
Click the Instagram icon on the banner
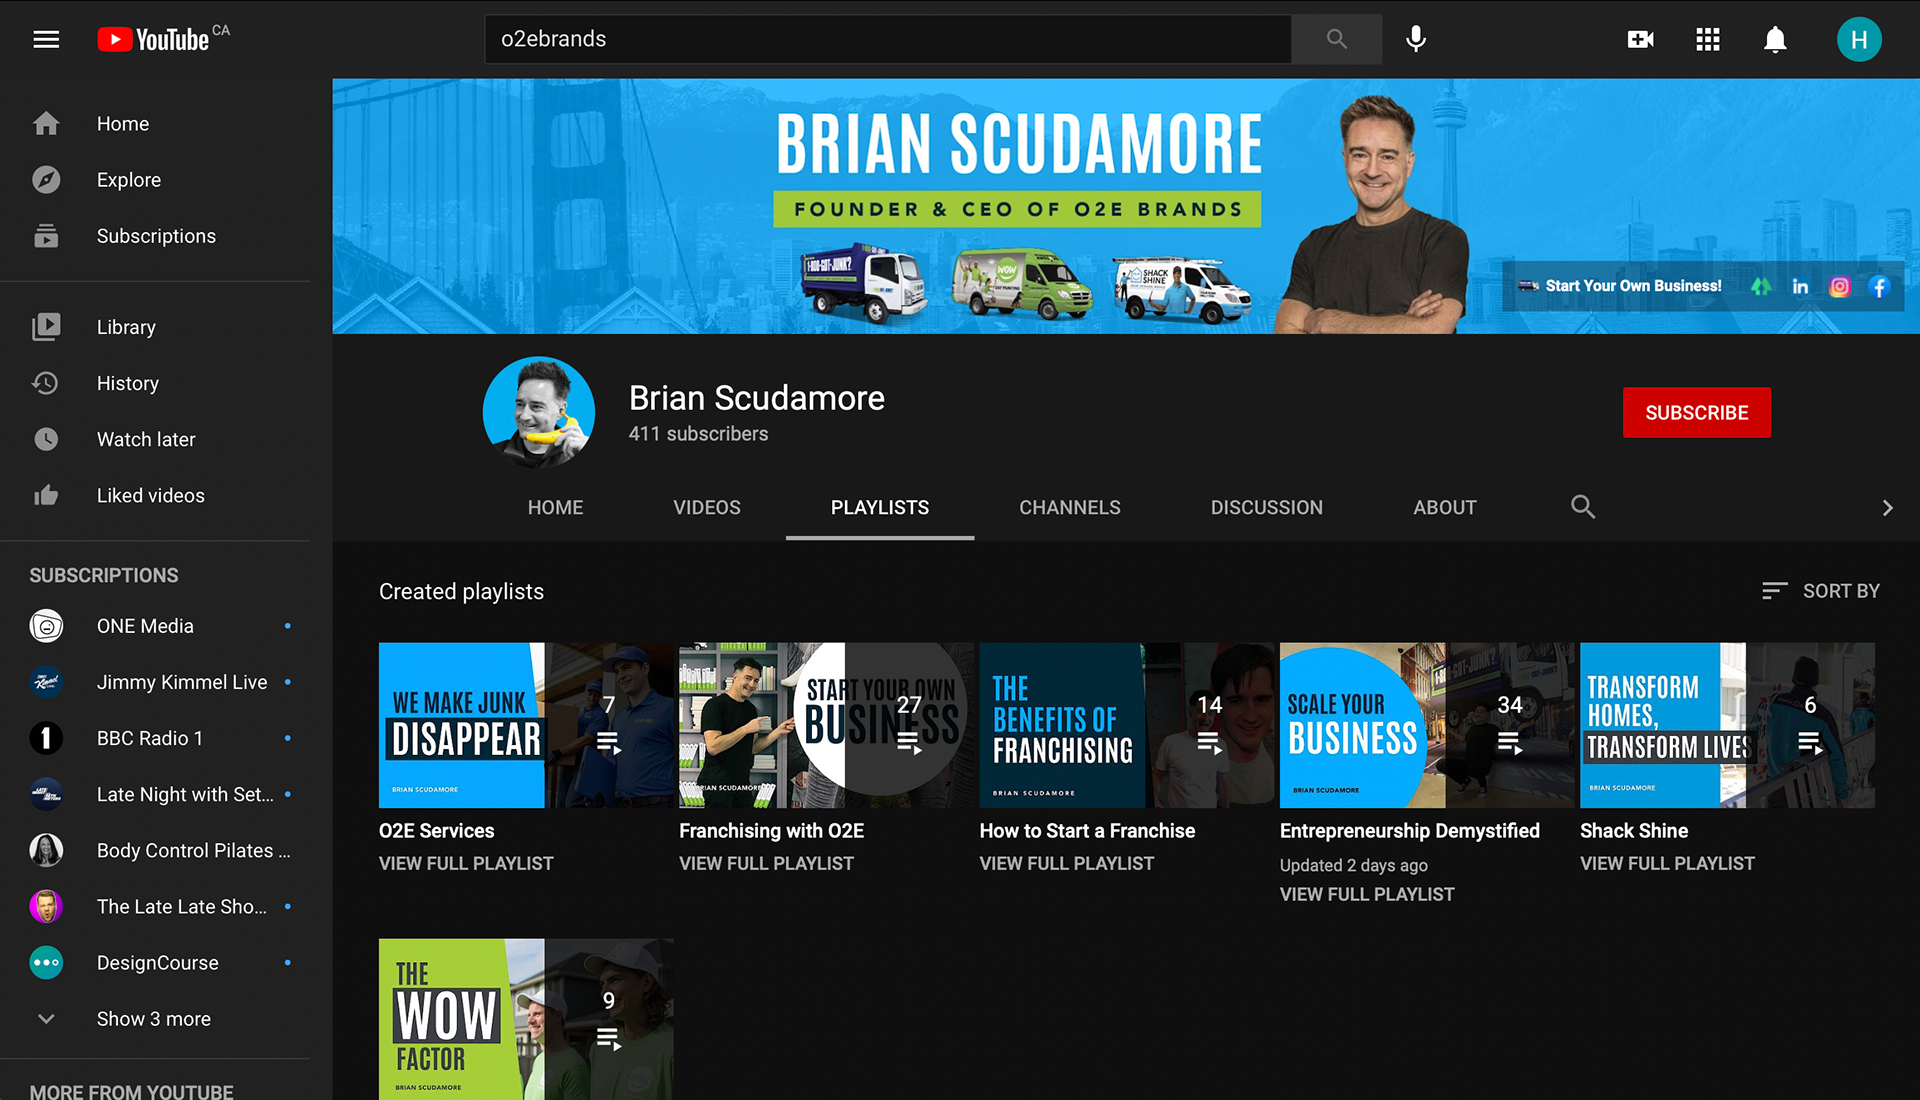(1839, 287)
